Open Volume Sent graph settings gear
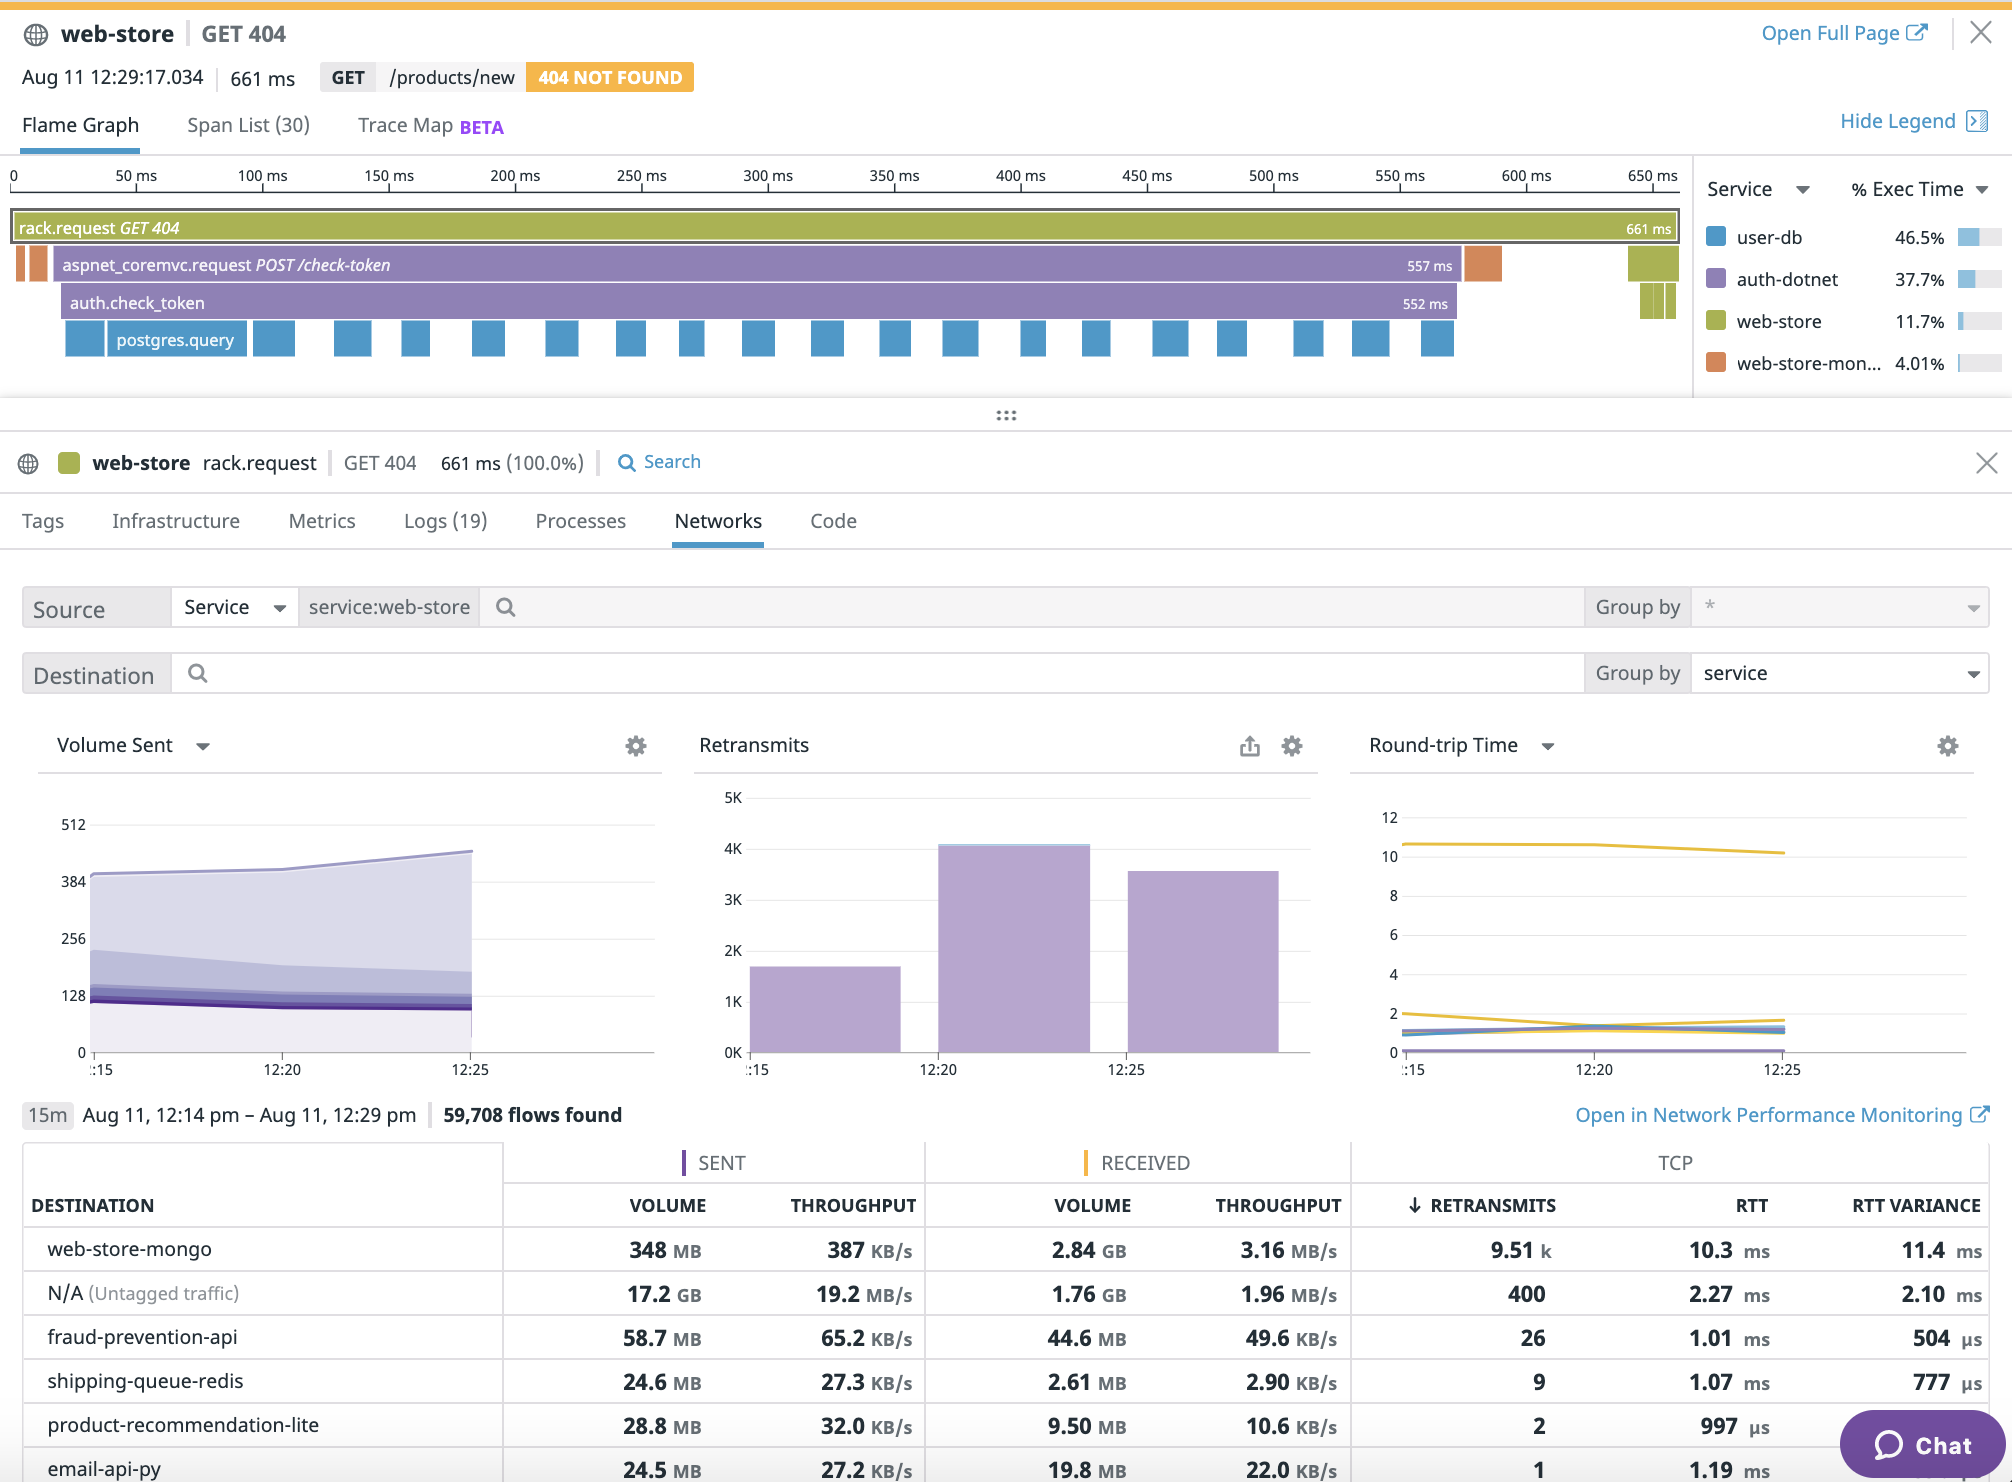 point(636,746)
